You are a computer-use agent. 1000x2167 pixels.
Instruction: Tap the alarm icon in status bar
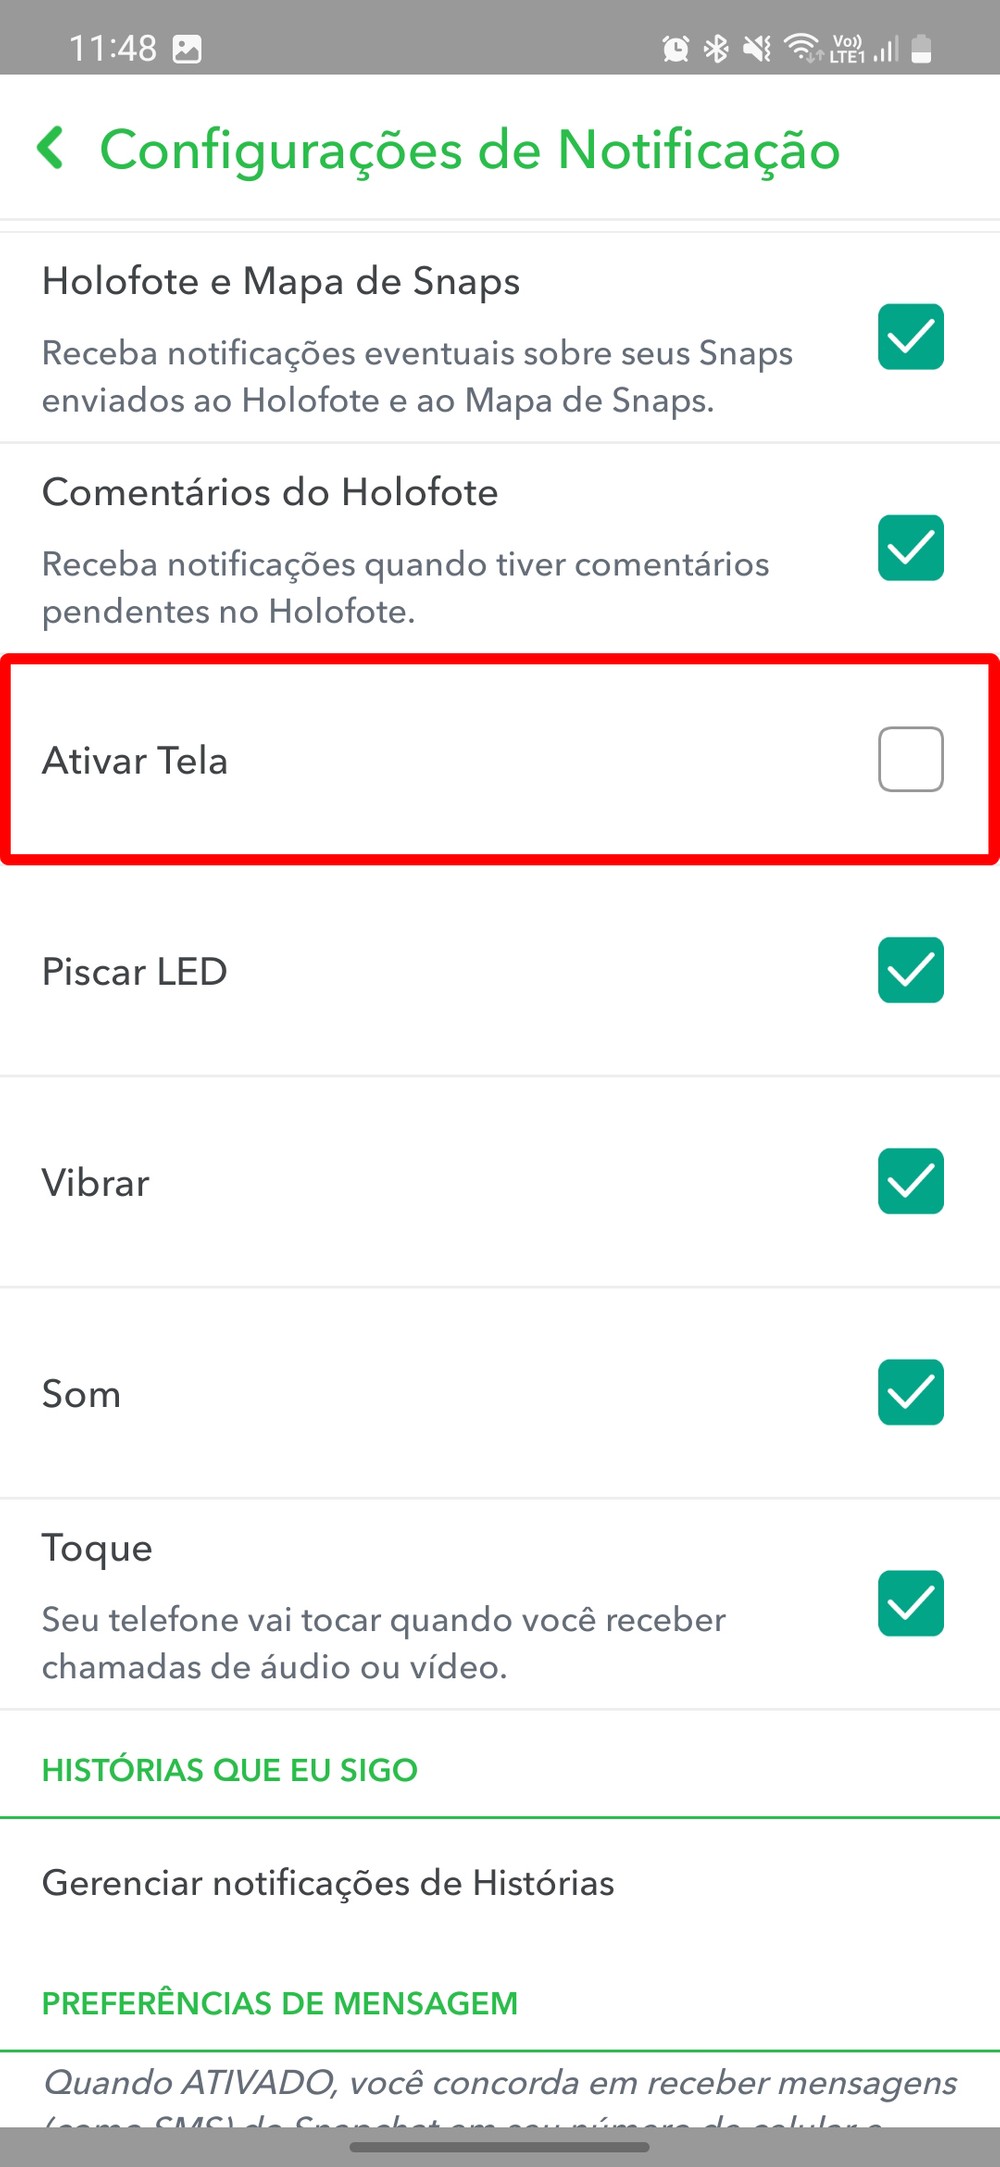[676, 48]
